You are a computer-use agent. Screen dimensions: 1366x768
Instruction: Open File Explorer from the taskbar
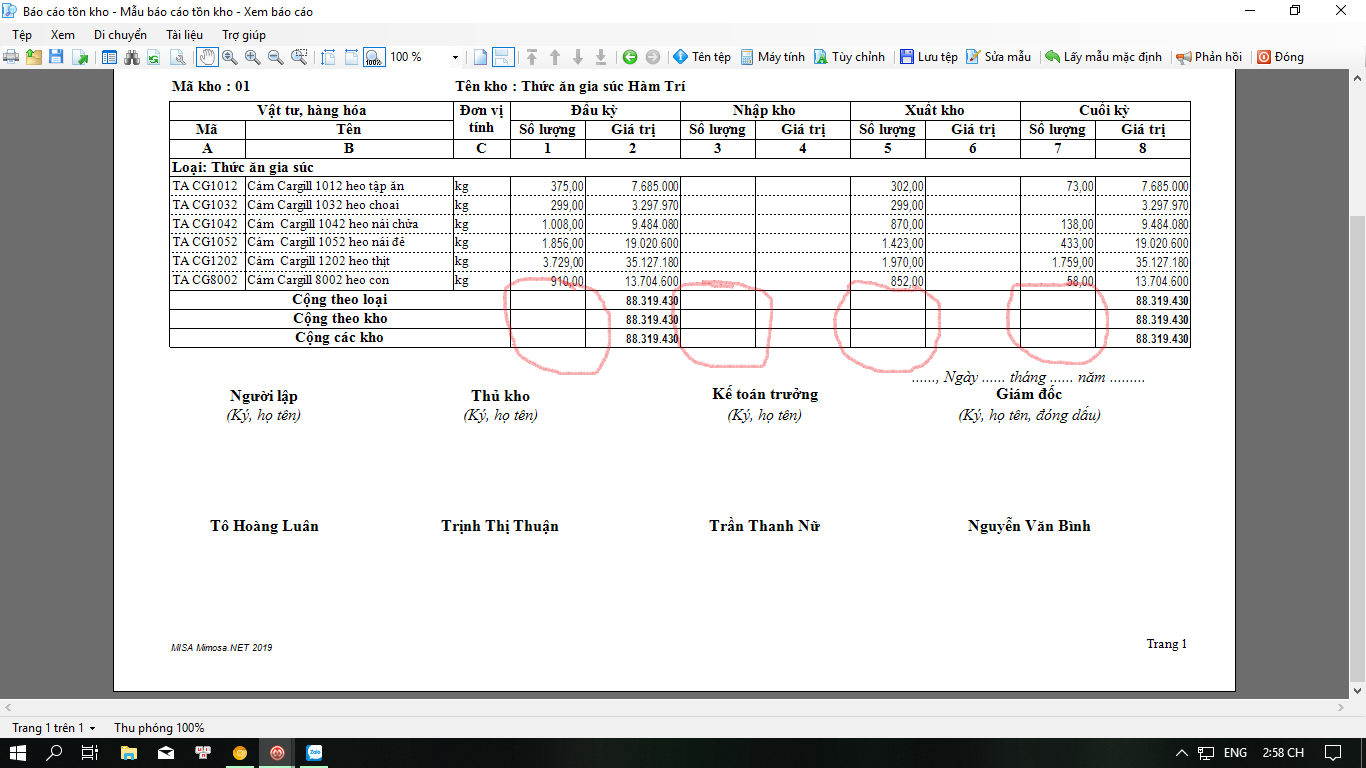pos(129,752)
